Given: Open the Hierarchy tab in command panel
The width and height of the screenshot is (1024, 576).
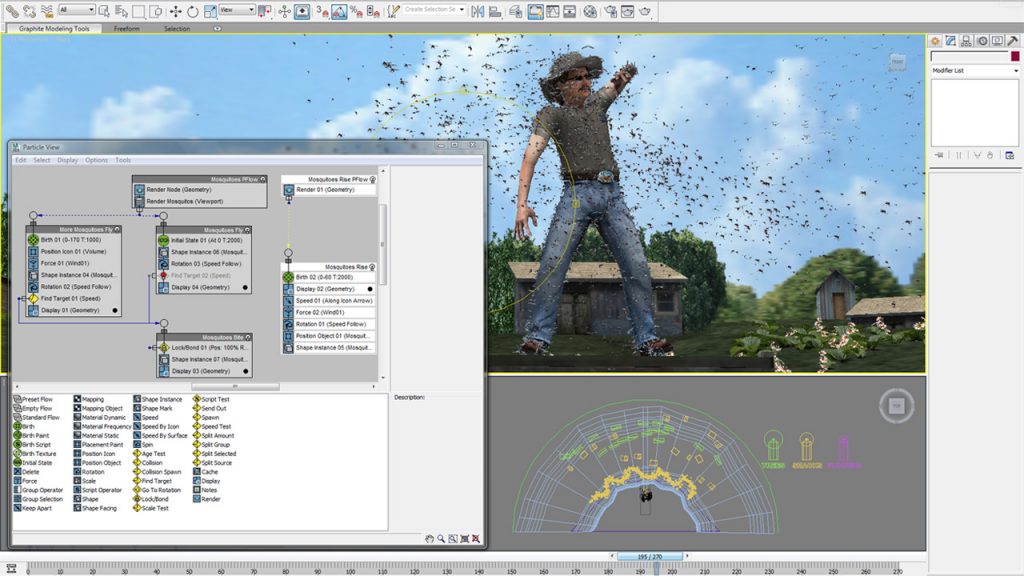Looking at the screenshot, I should pyautogui.click(x=967, y=41).
